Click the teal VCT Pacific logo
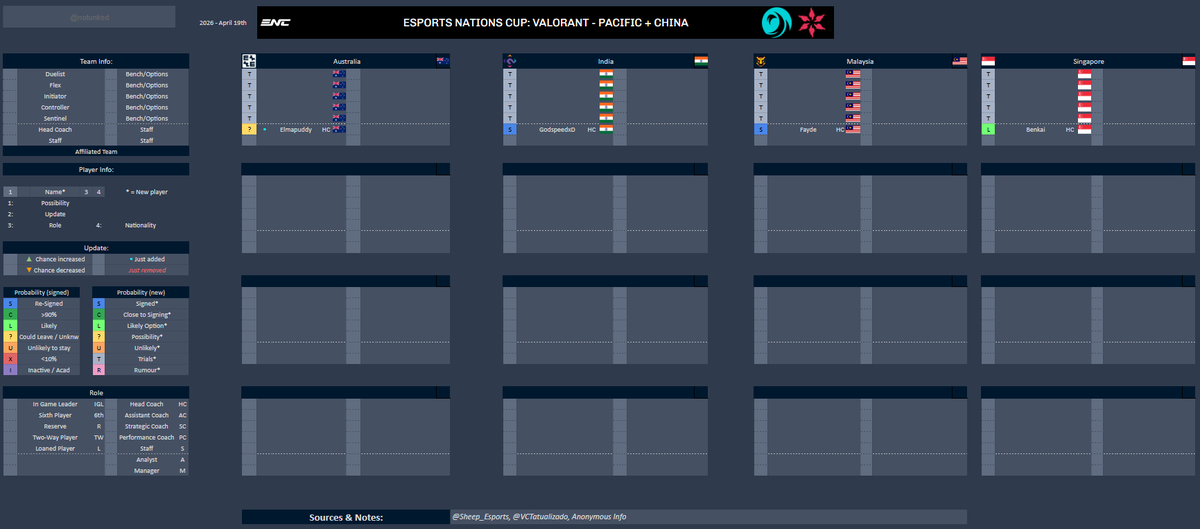Image resolution: width=1200 pixels, height=529 pixels. pos(775,22)
